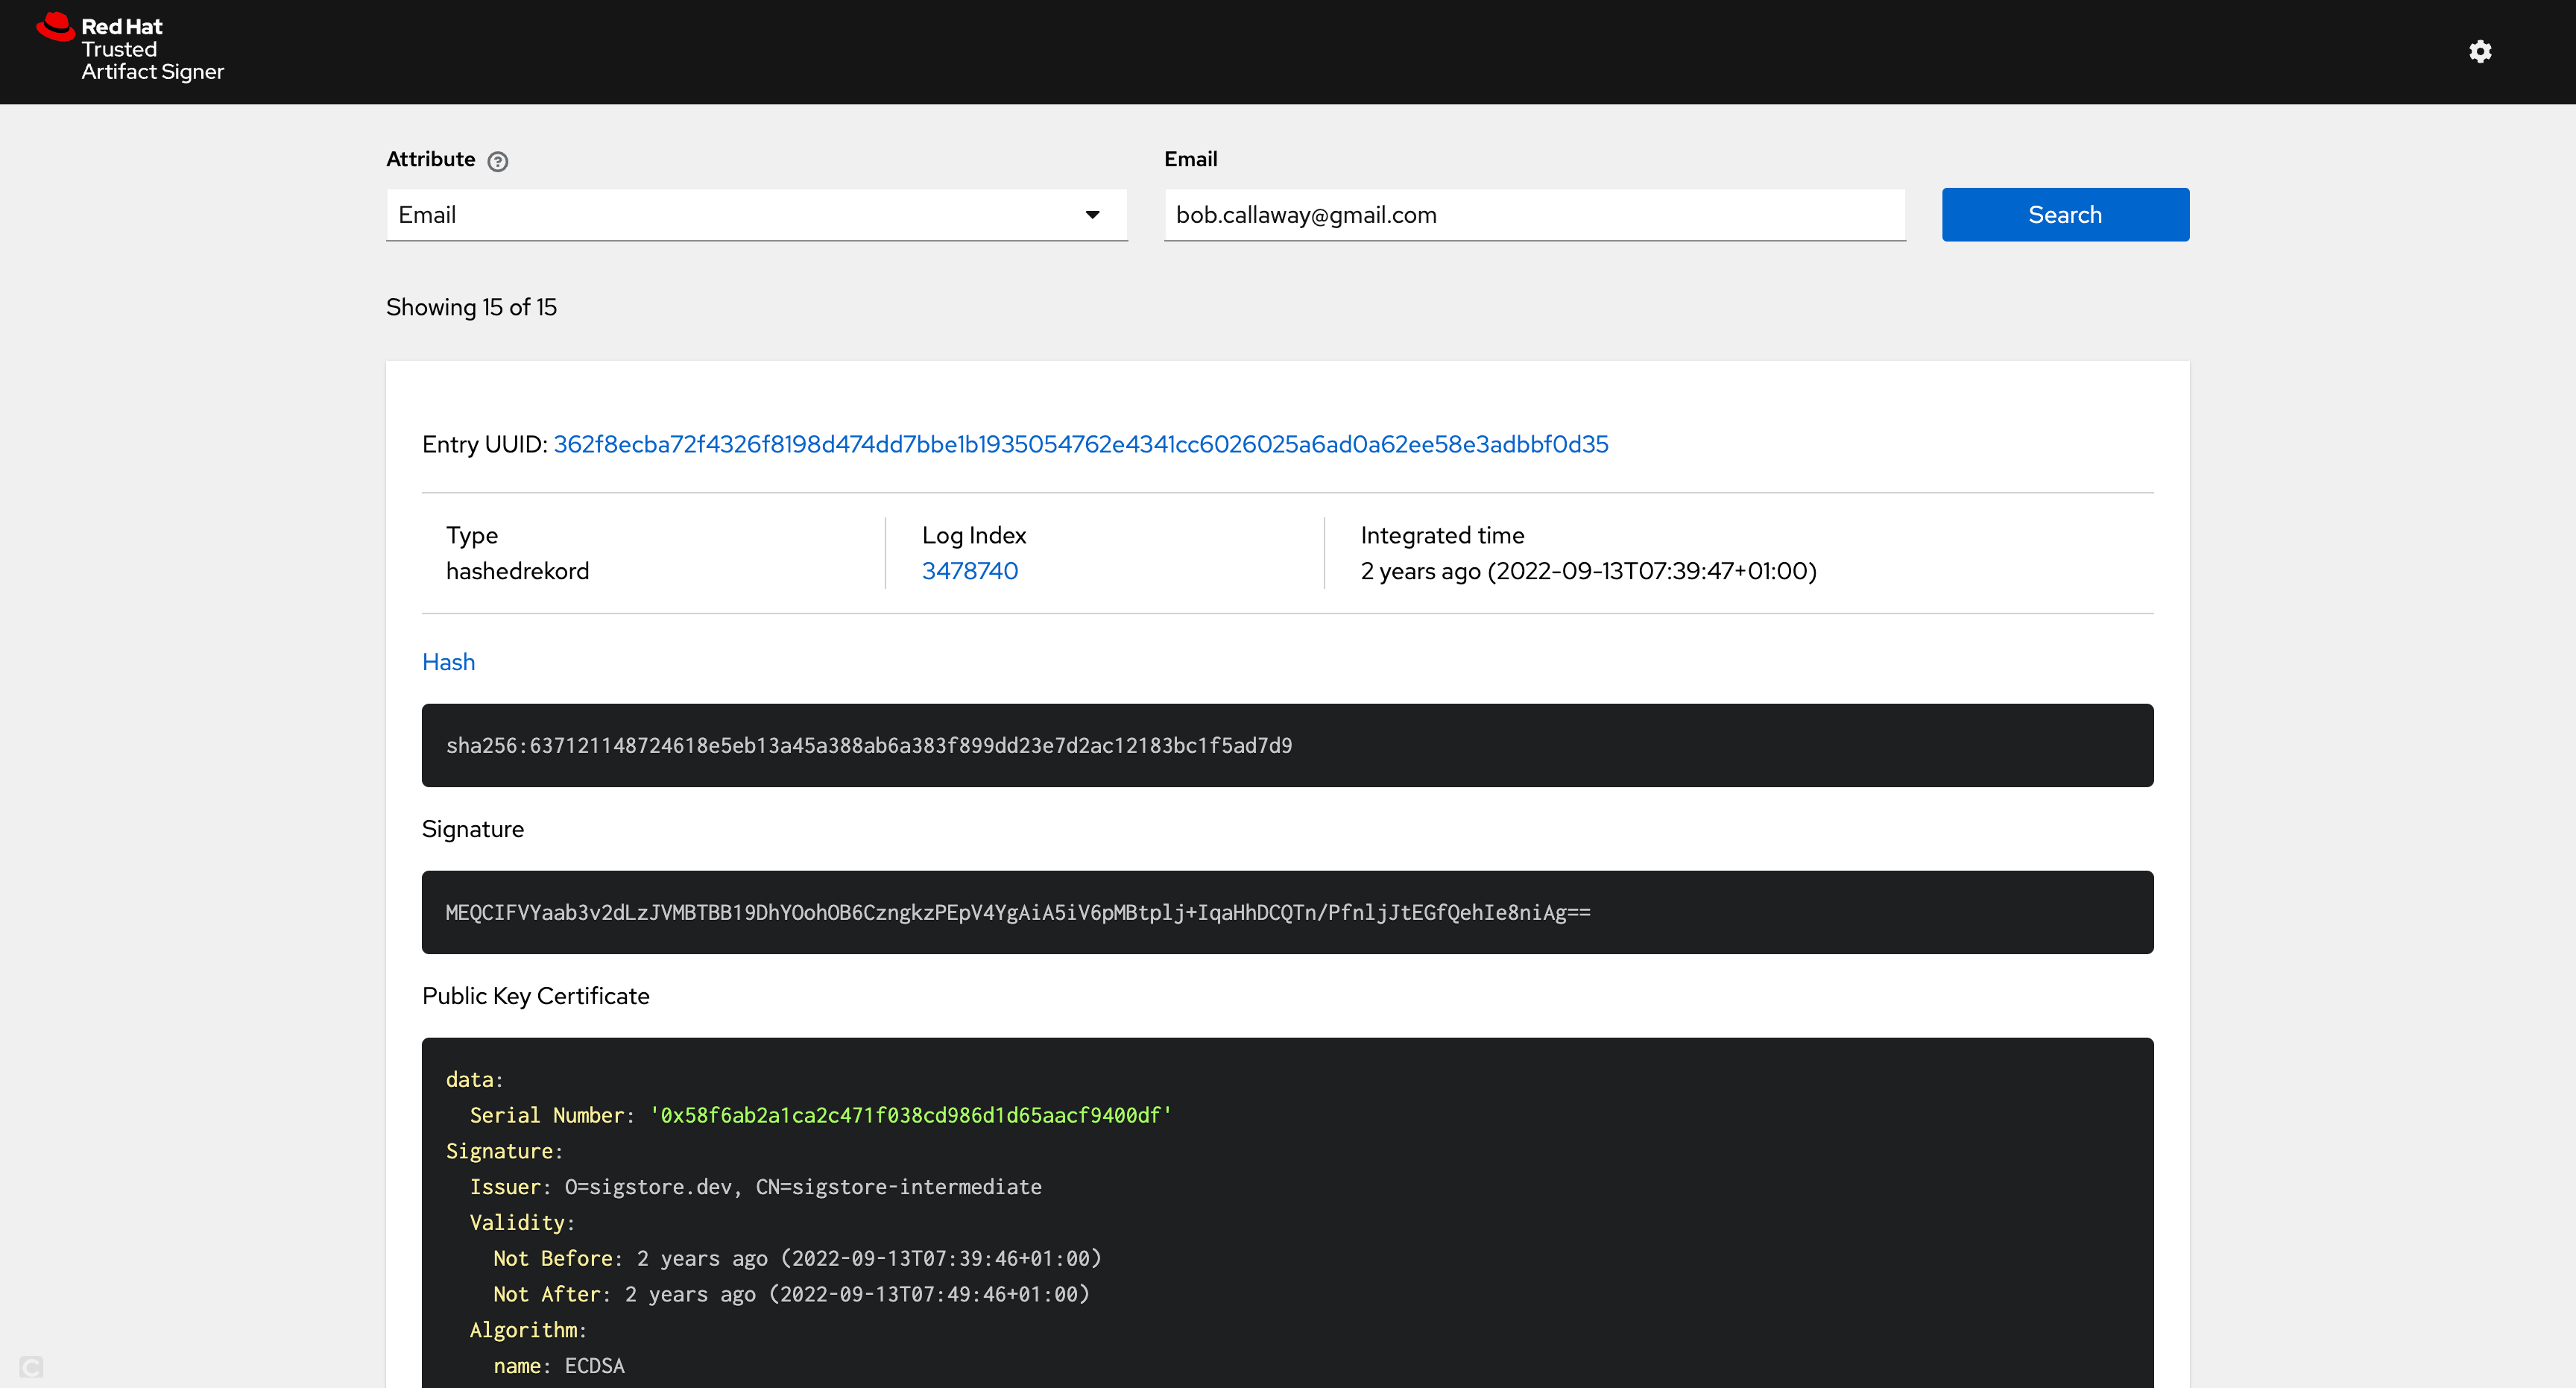
Task: Click the Issuer line in the certificate
Action: (755, 1187)
